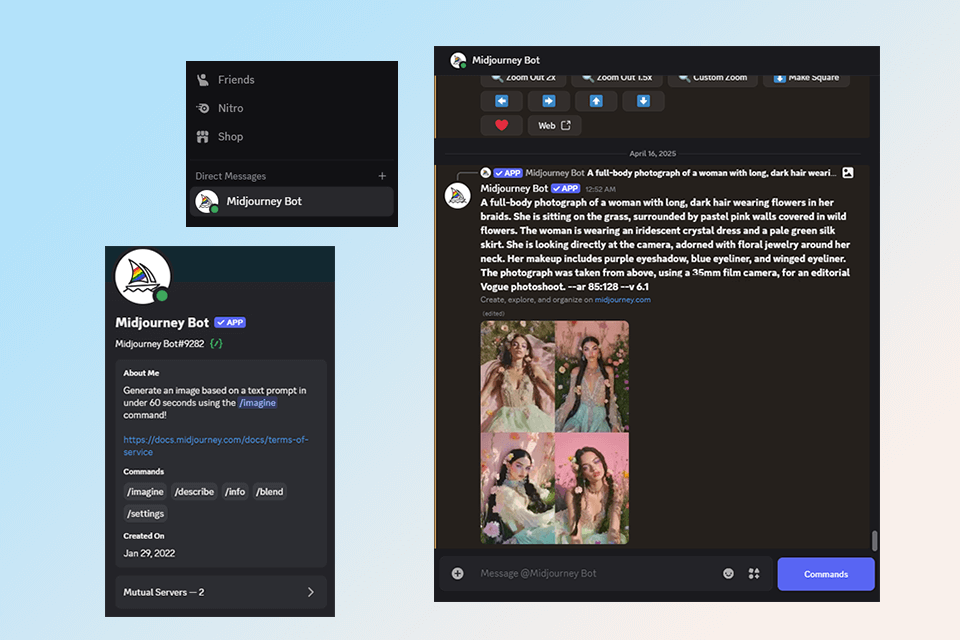
Task: Click the Nitro speed icon
Action: click(x=203, y=108)
